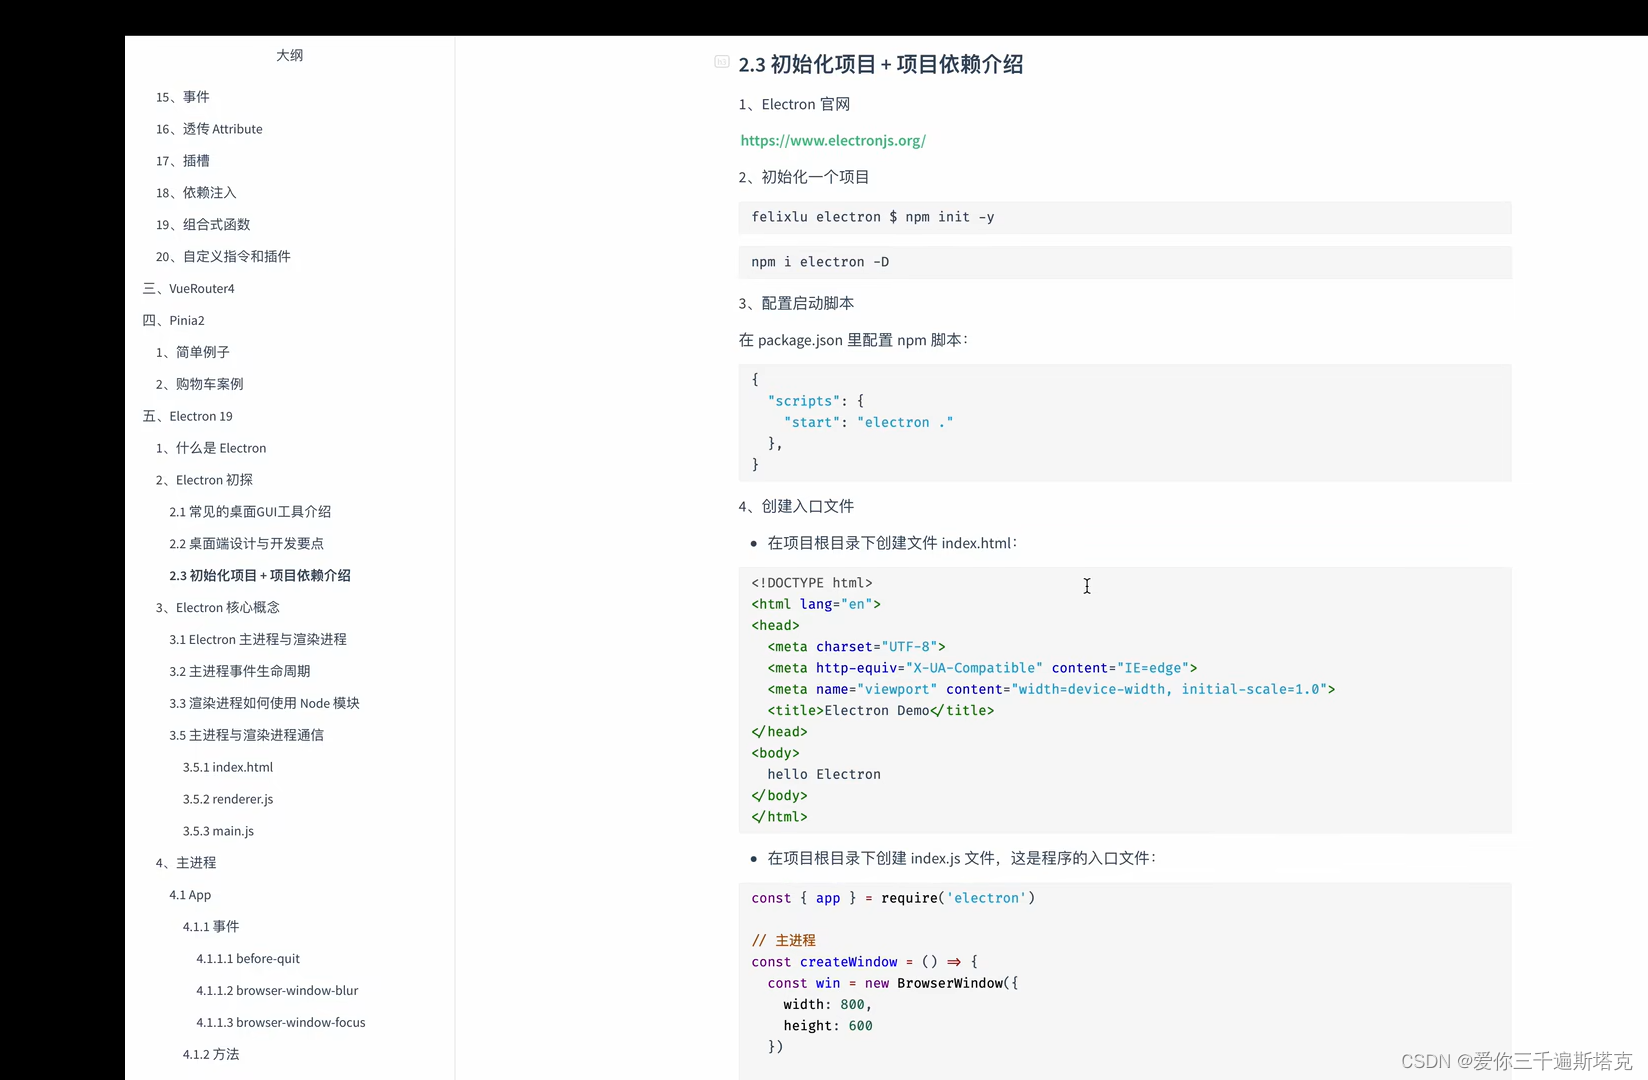Open "2.1 常见的桌面GUI工具介绍" from the outline
Viewport: 1648px width, 1080px height.
click(250, 511)
